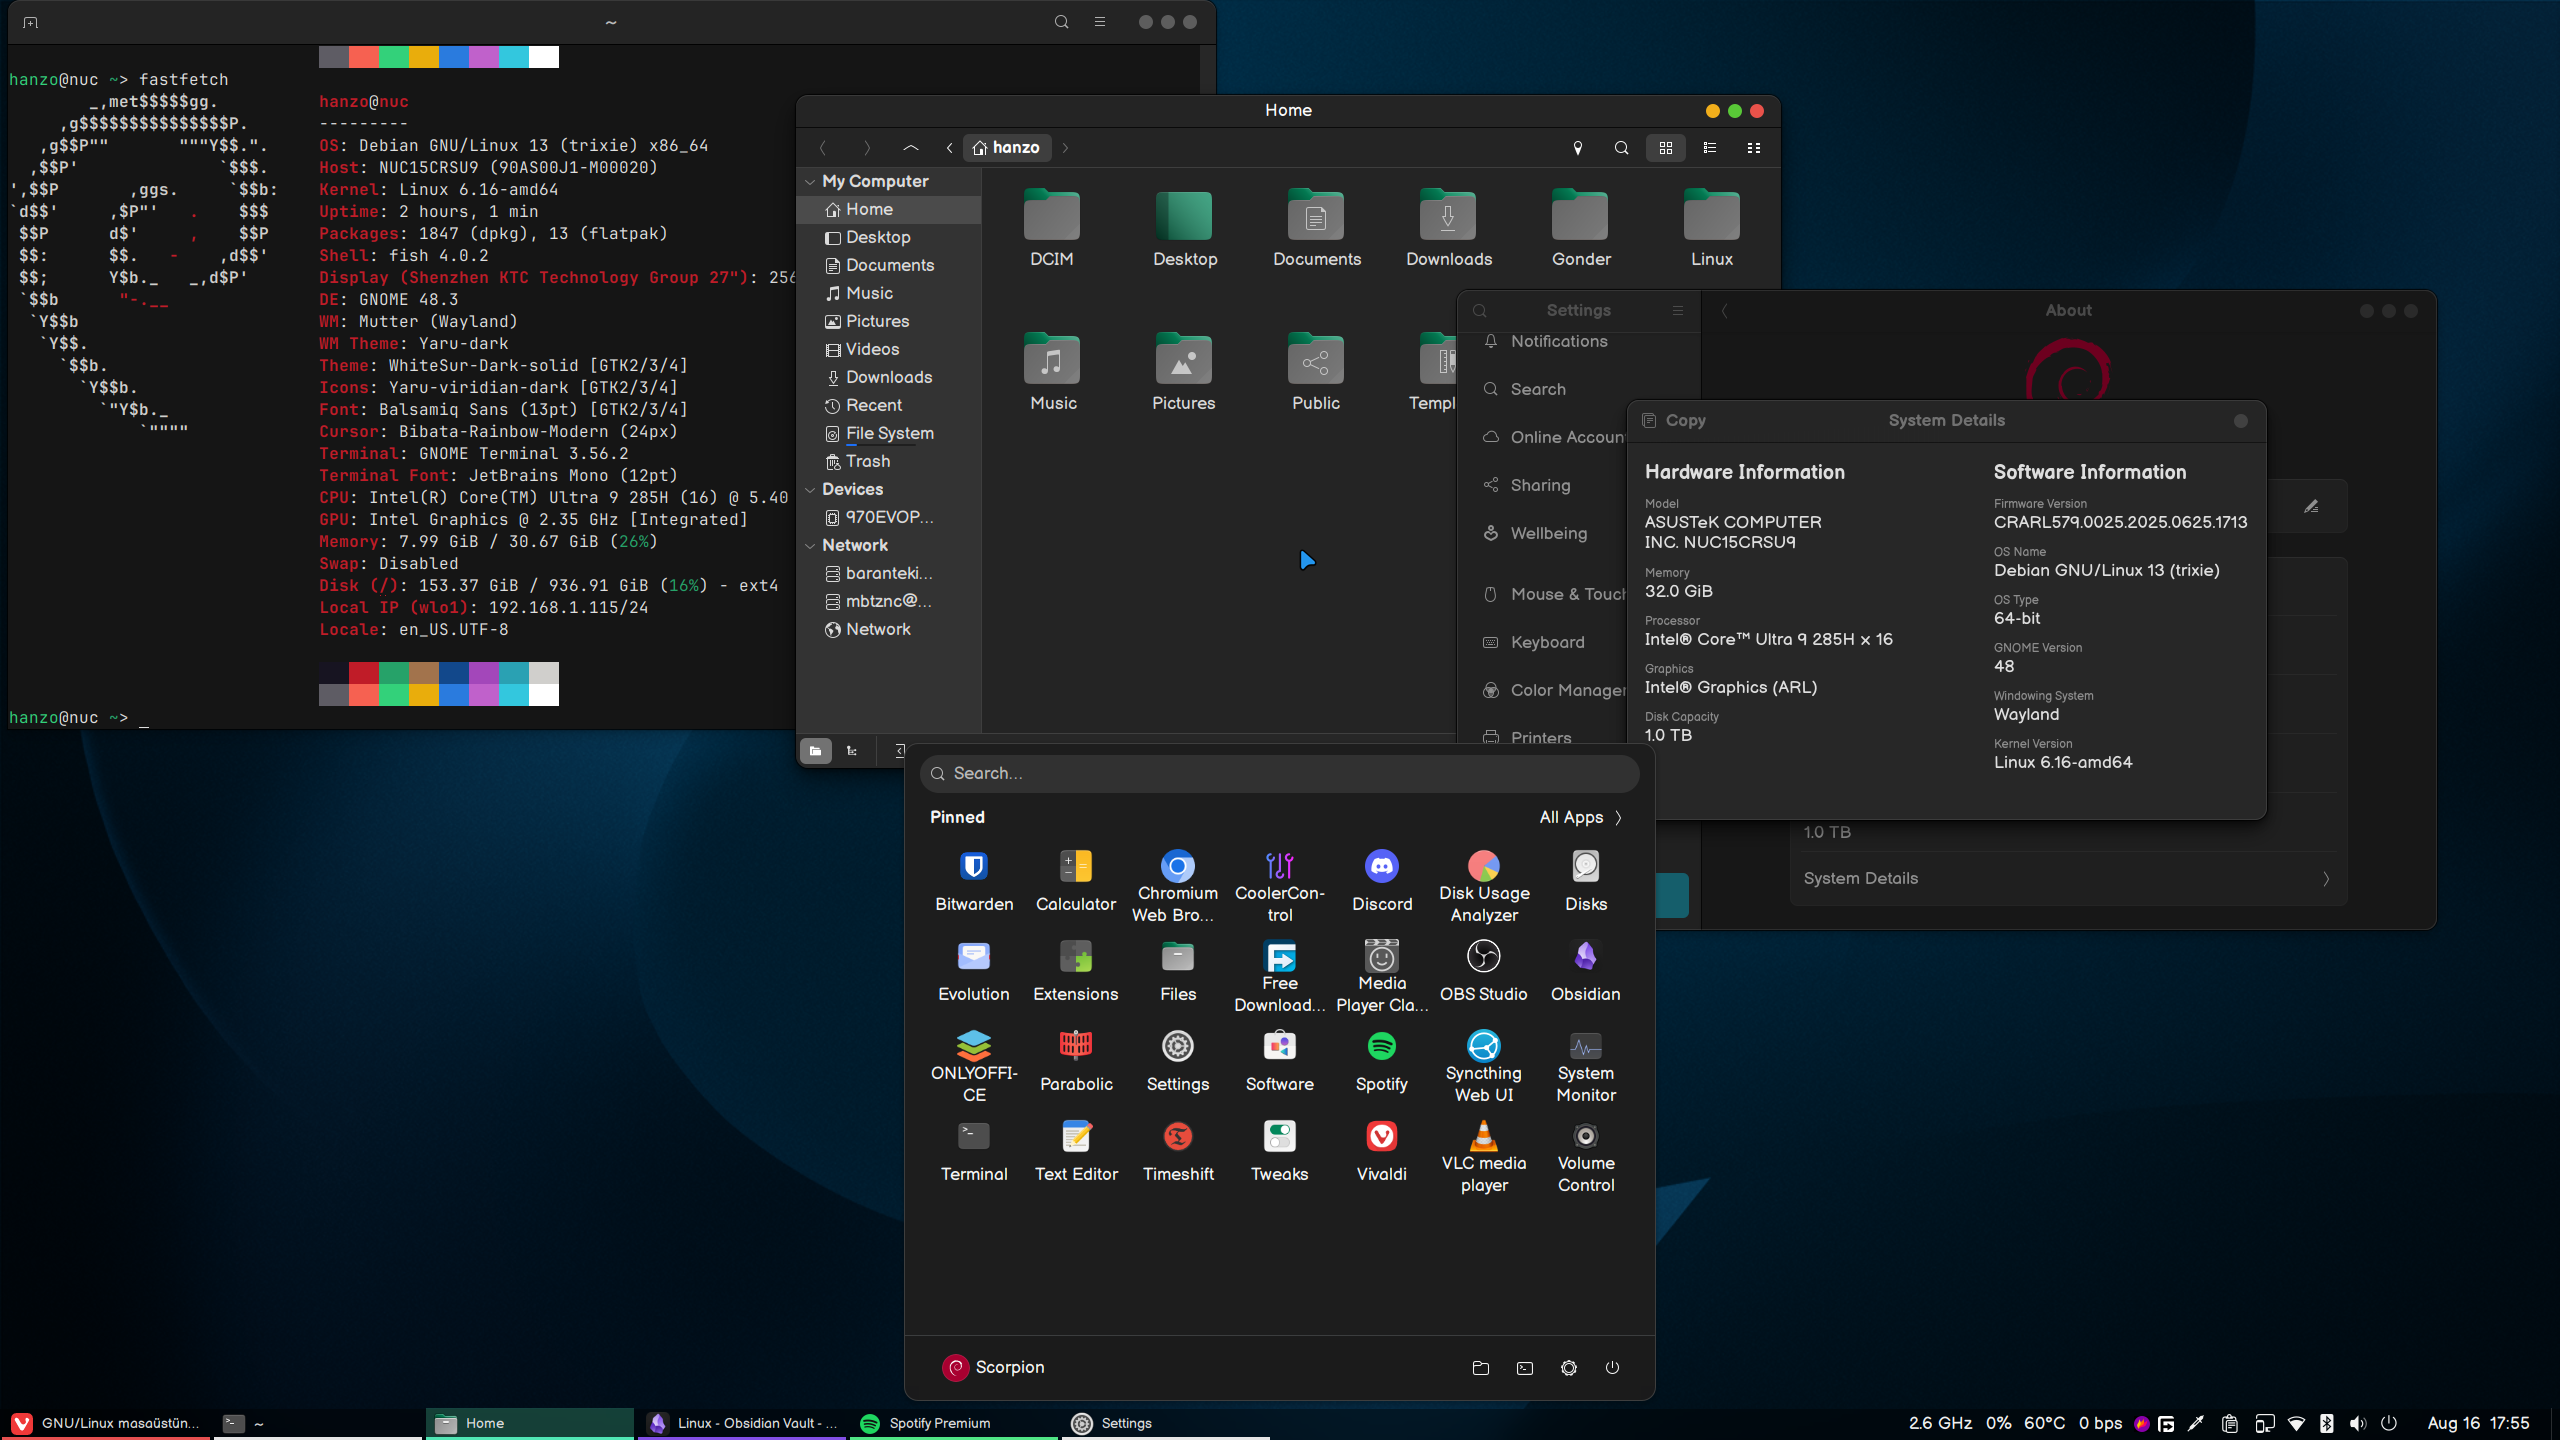Switch to Obsidian Vault taskbar window
This screenshot has height=1440, width=2560.
click(x=742, y=1423)
